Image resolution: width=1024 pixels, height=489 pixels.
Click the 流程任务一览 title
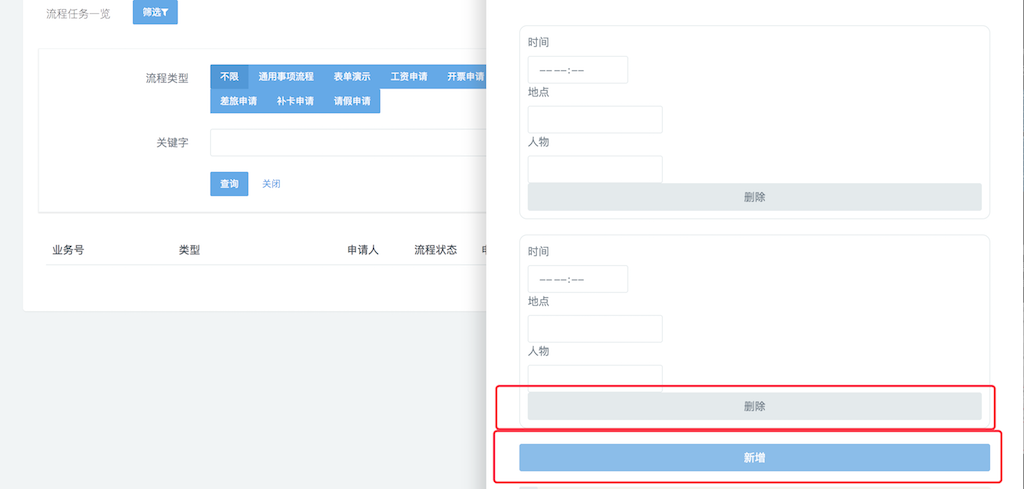click(78, 13)
